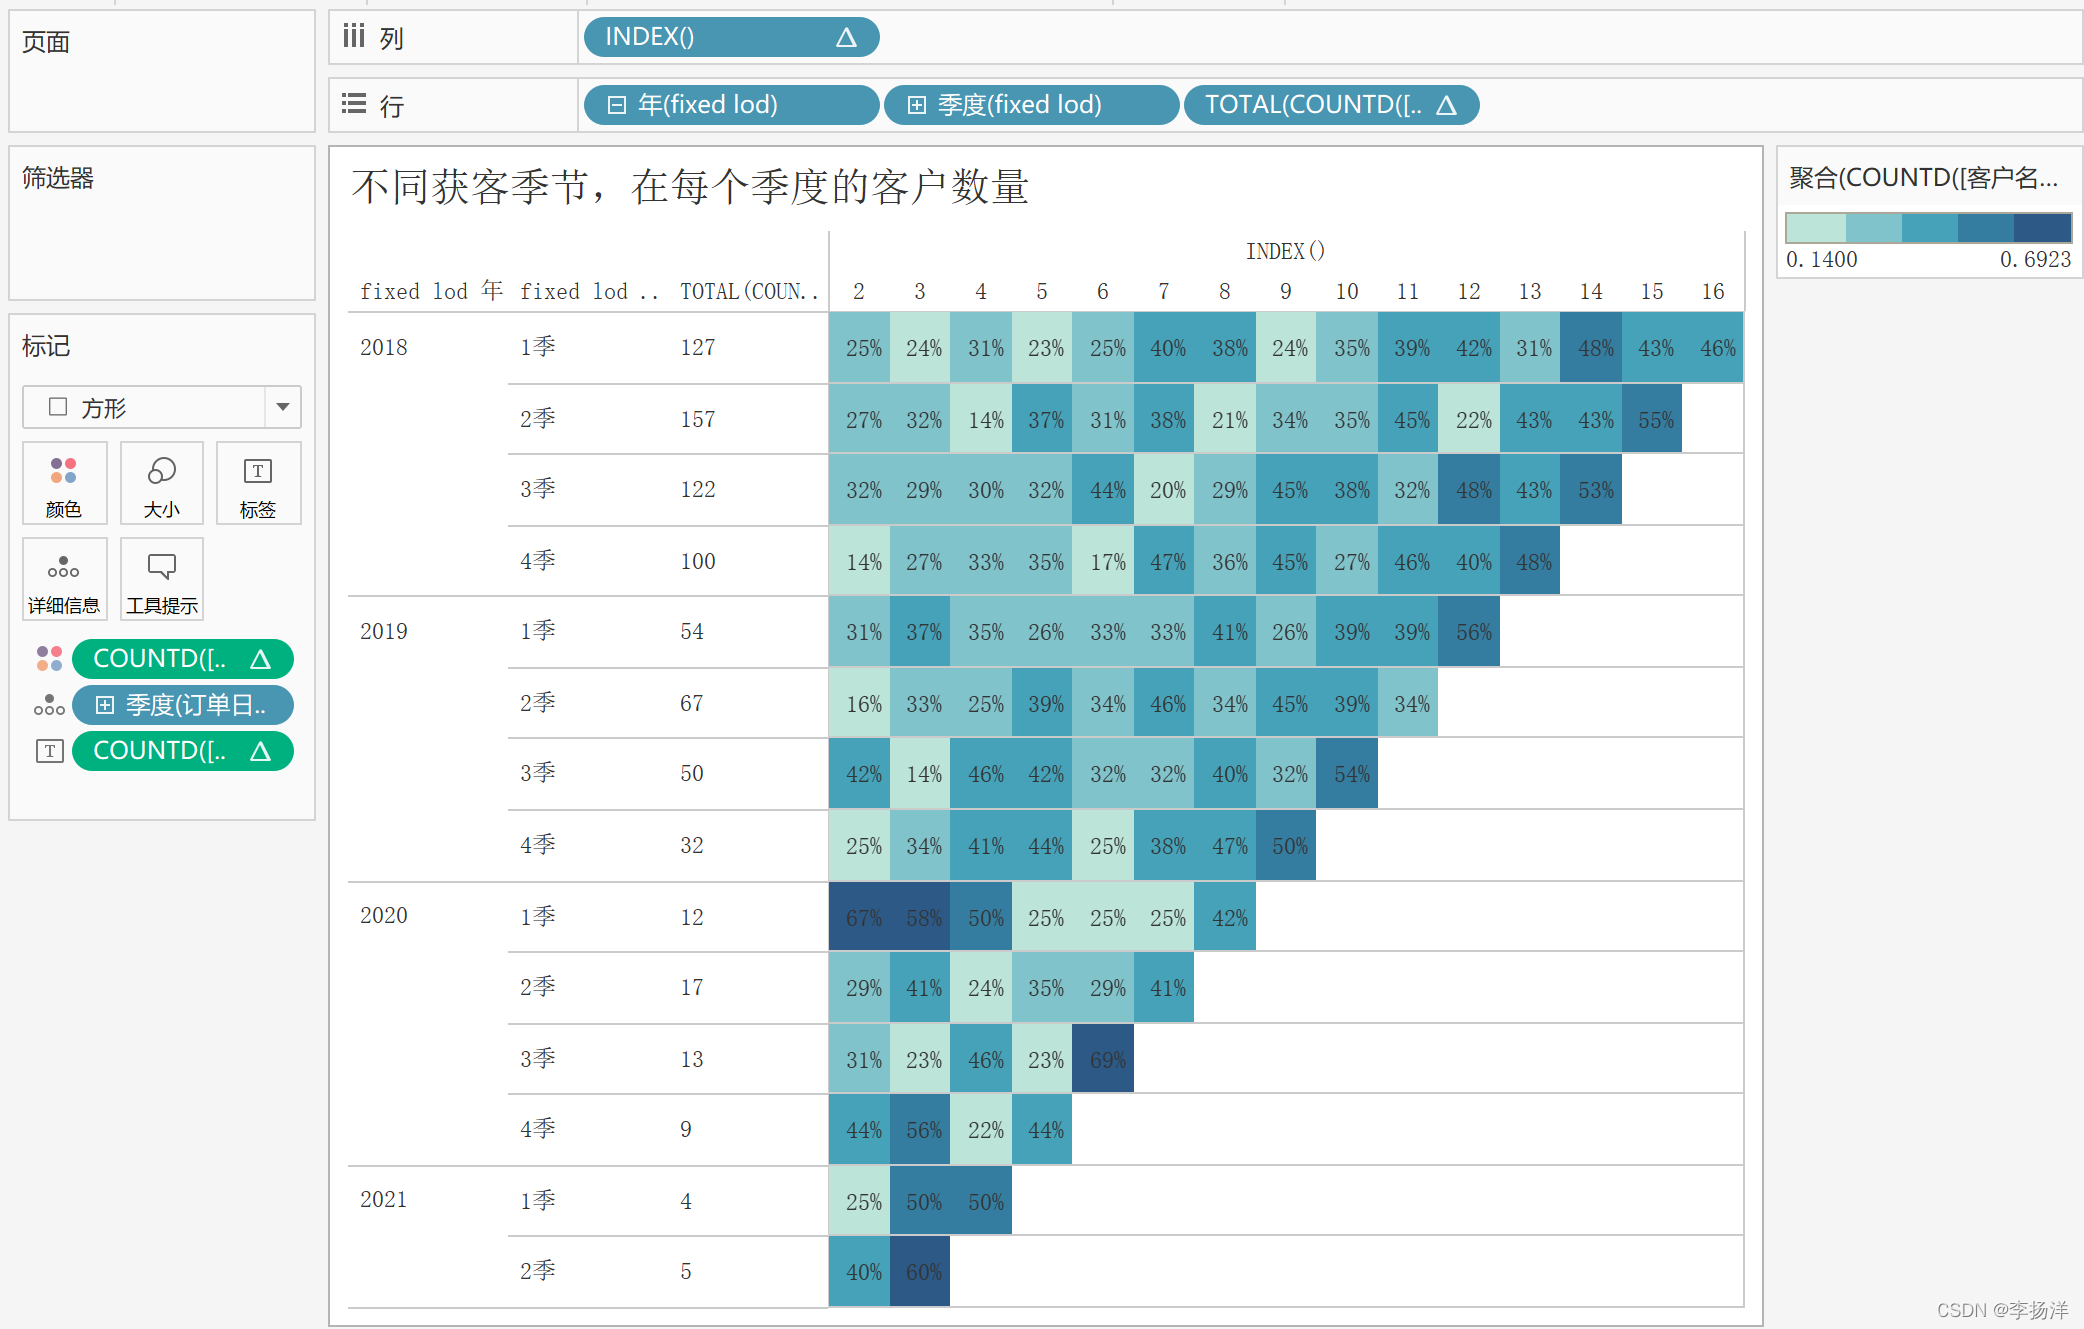Viewport: 2084px width, 1329px height.
Task: Click the Size (大小) marks button
Action: [x=161, y=484]
